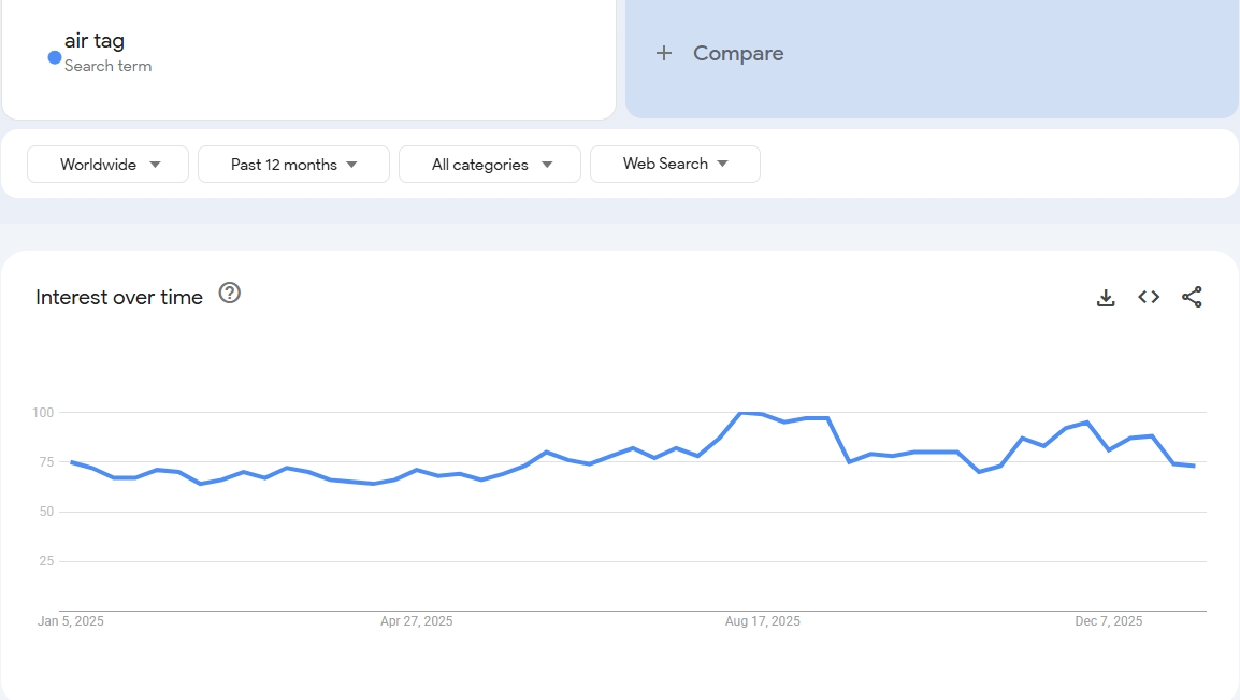The image size is (1240, 700).
Task: Download the interest over time data
Action: coord(1105,297)
